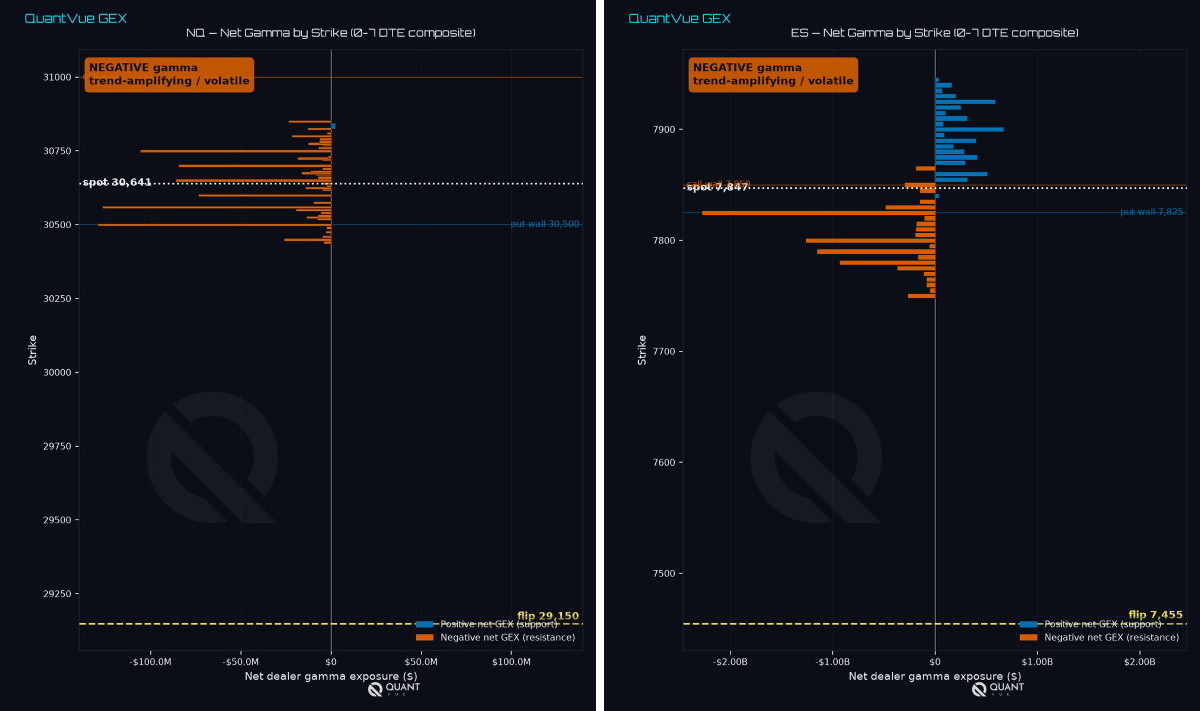
Task: Click the Quant Vue logo below NQ chart
Action: point(394,689)
